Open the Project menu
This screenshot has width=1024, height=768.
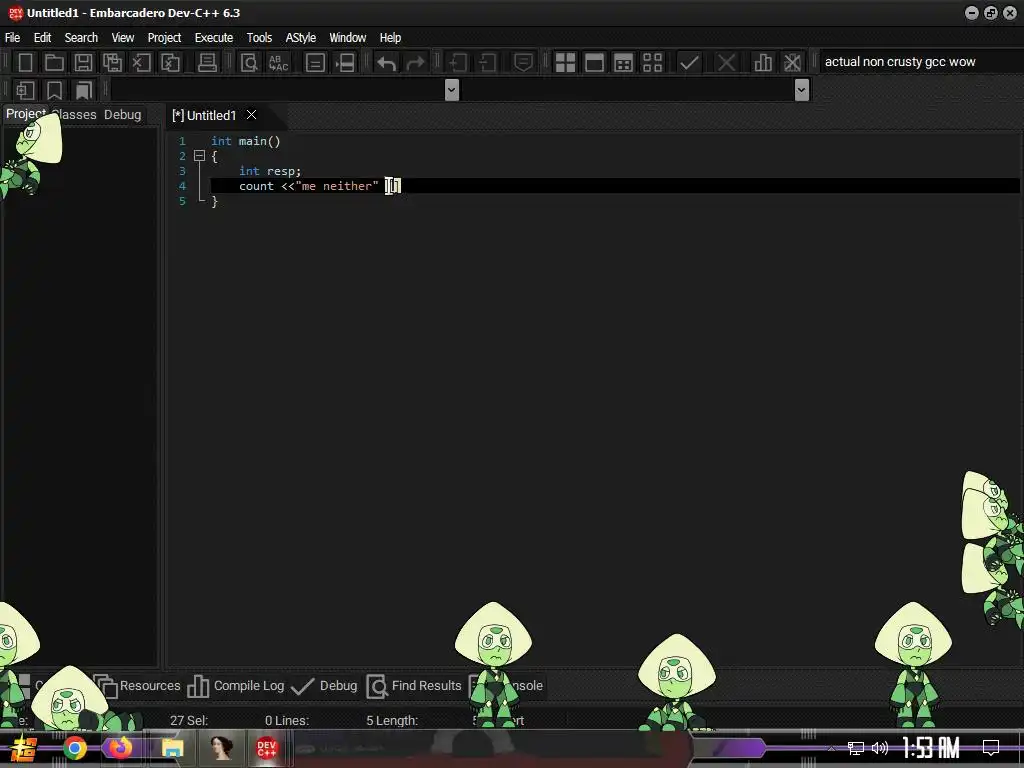click(164, 37)
